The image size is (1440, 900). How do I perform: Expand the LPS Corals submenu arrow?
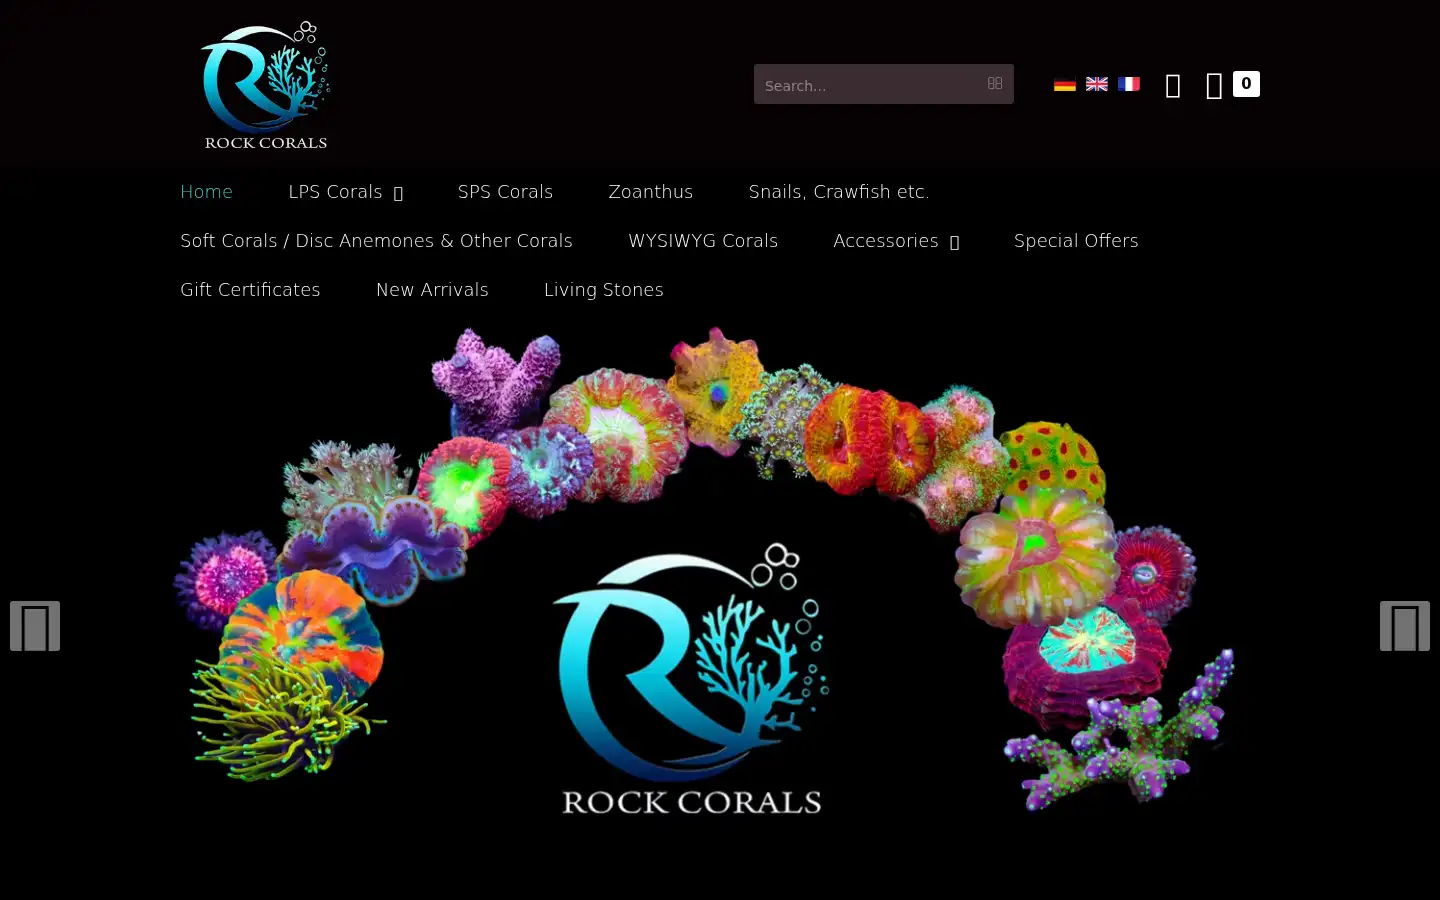(398, 193)
